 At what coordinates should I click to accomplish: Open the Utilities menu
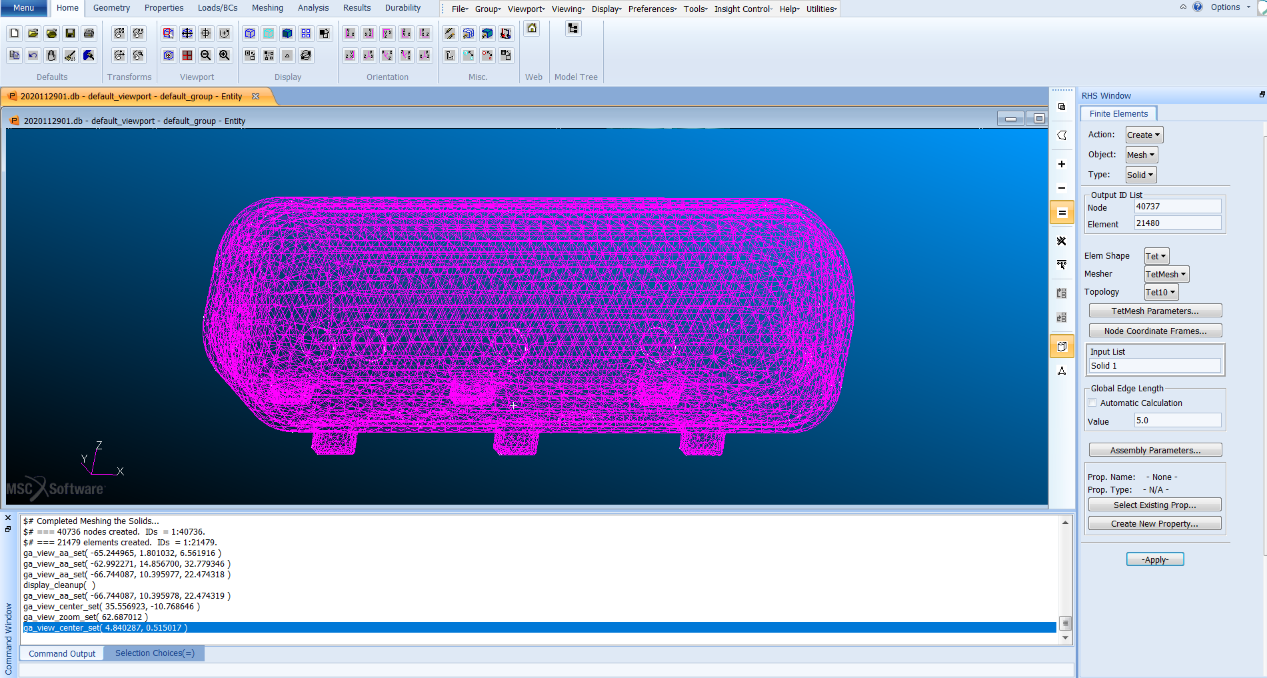pos(821,8)
